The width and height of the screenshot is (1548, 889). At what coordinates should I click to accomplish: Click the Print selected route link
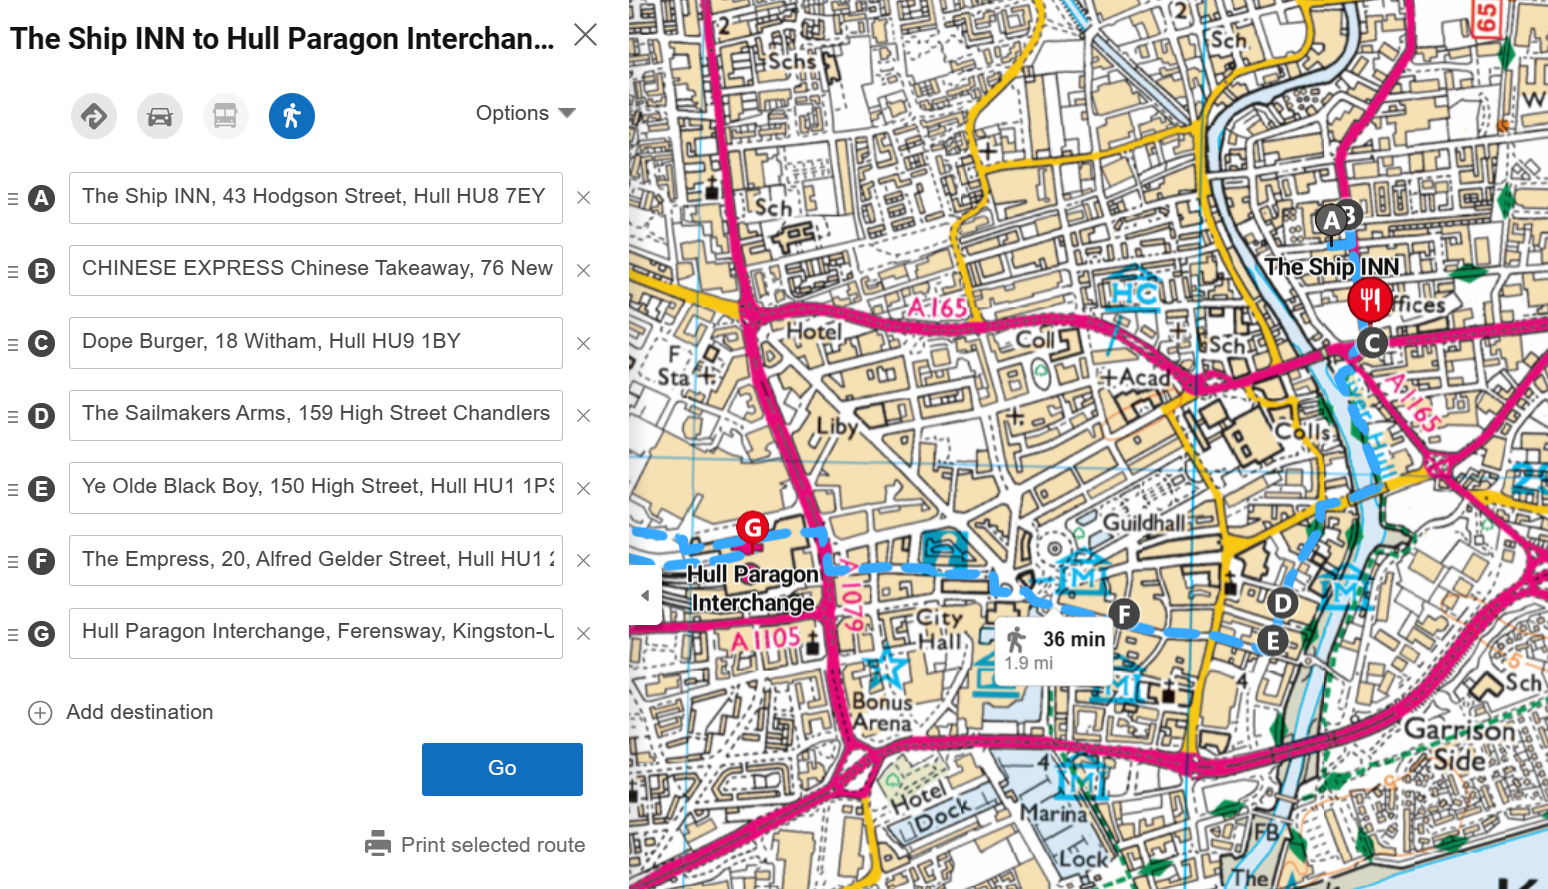(492, 845)
